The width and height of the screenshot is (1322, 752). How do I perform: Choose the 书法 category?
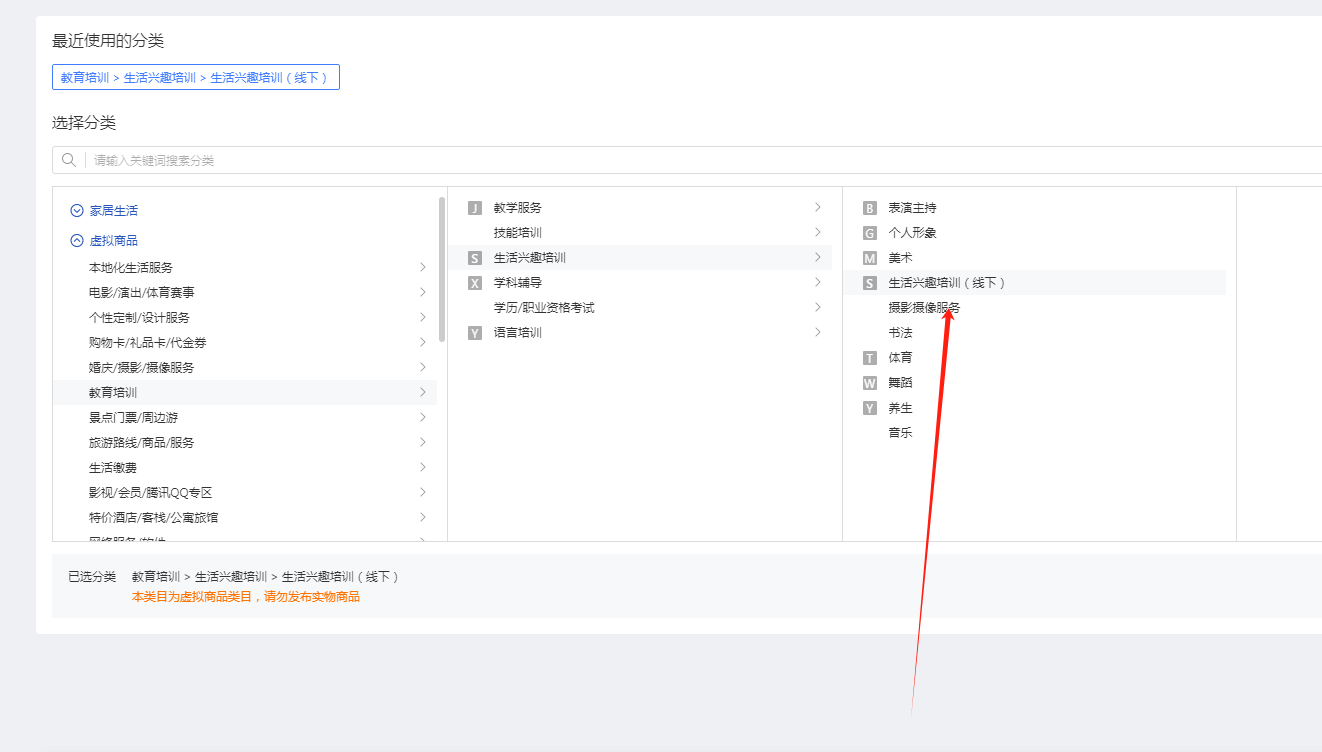(900, 333)
